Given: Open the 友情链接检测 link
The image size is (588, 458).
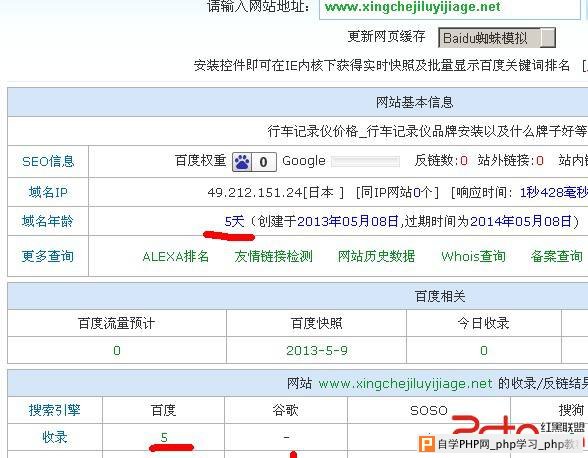Looking at the screenshot, I should pyautogui.click(x=273, y=257).
